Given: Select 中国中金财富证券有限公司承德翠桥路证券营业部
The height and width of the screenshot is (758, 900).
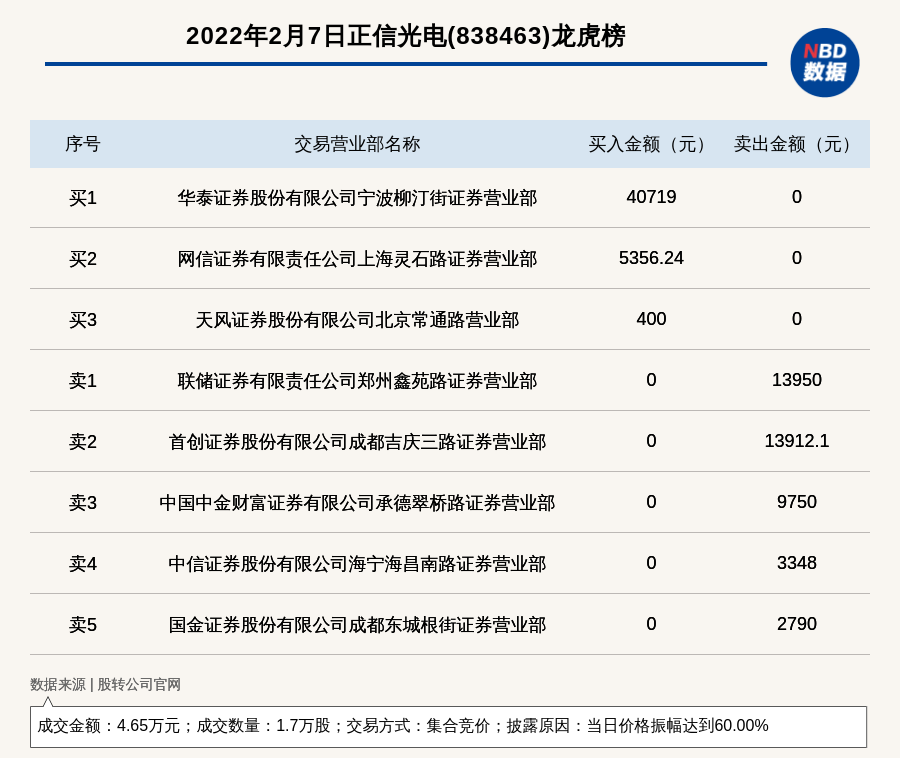Looking at the screenshot, I should 357,503.
